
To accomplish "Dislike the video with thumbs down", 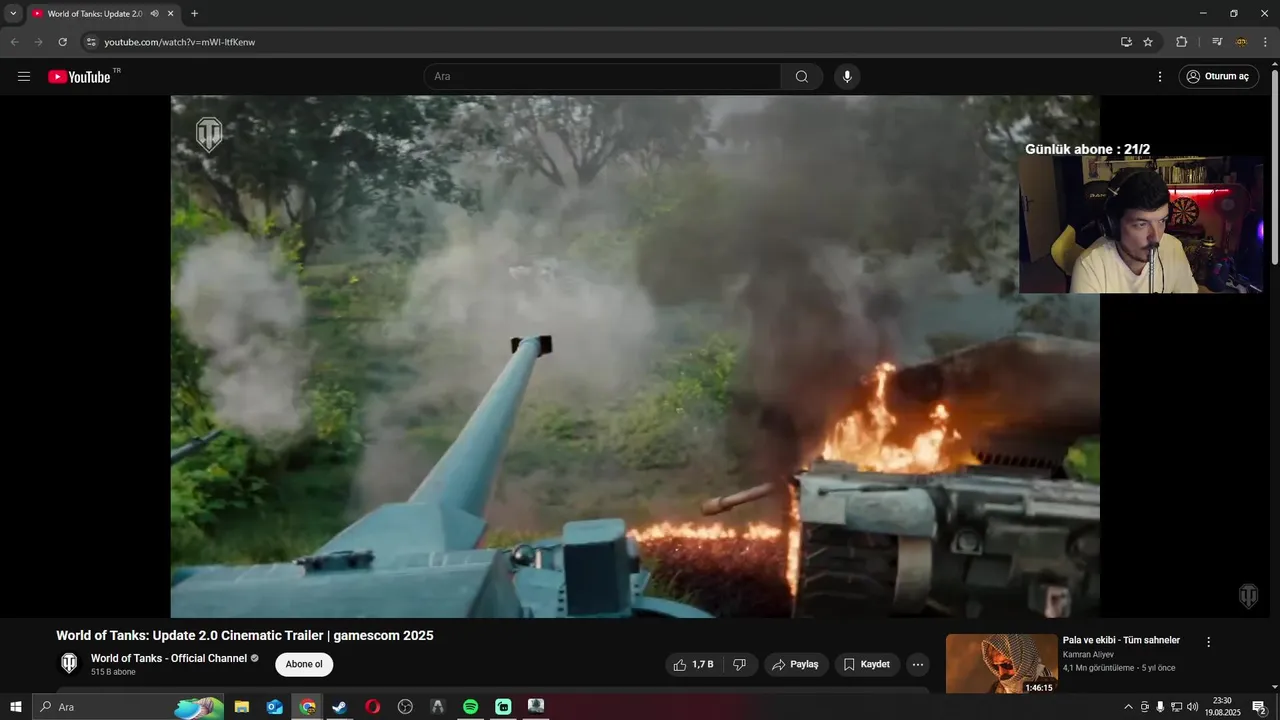I will coord(740,664).
